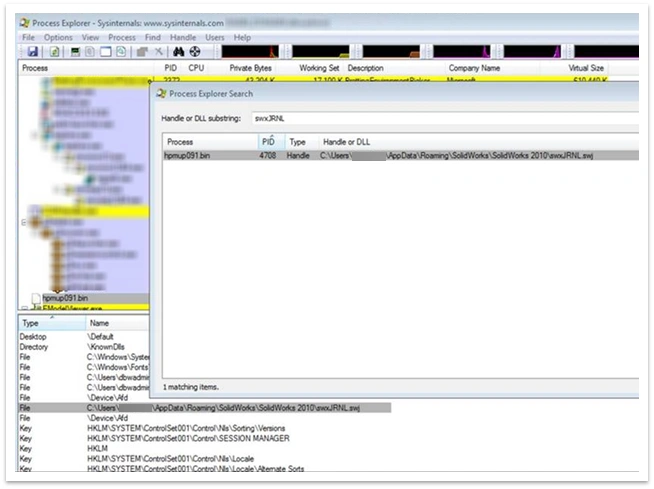
Task: Select the Directory \KnownDlls handle row
Action: pyautogui.click(x=84, y=347)
